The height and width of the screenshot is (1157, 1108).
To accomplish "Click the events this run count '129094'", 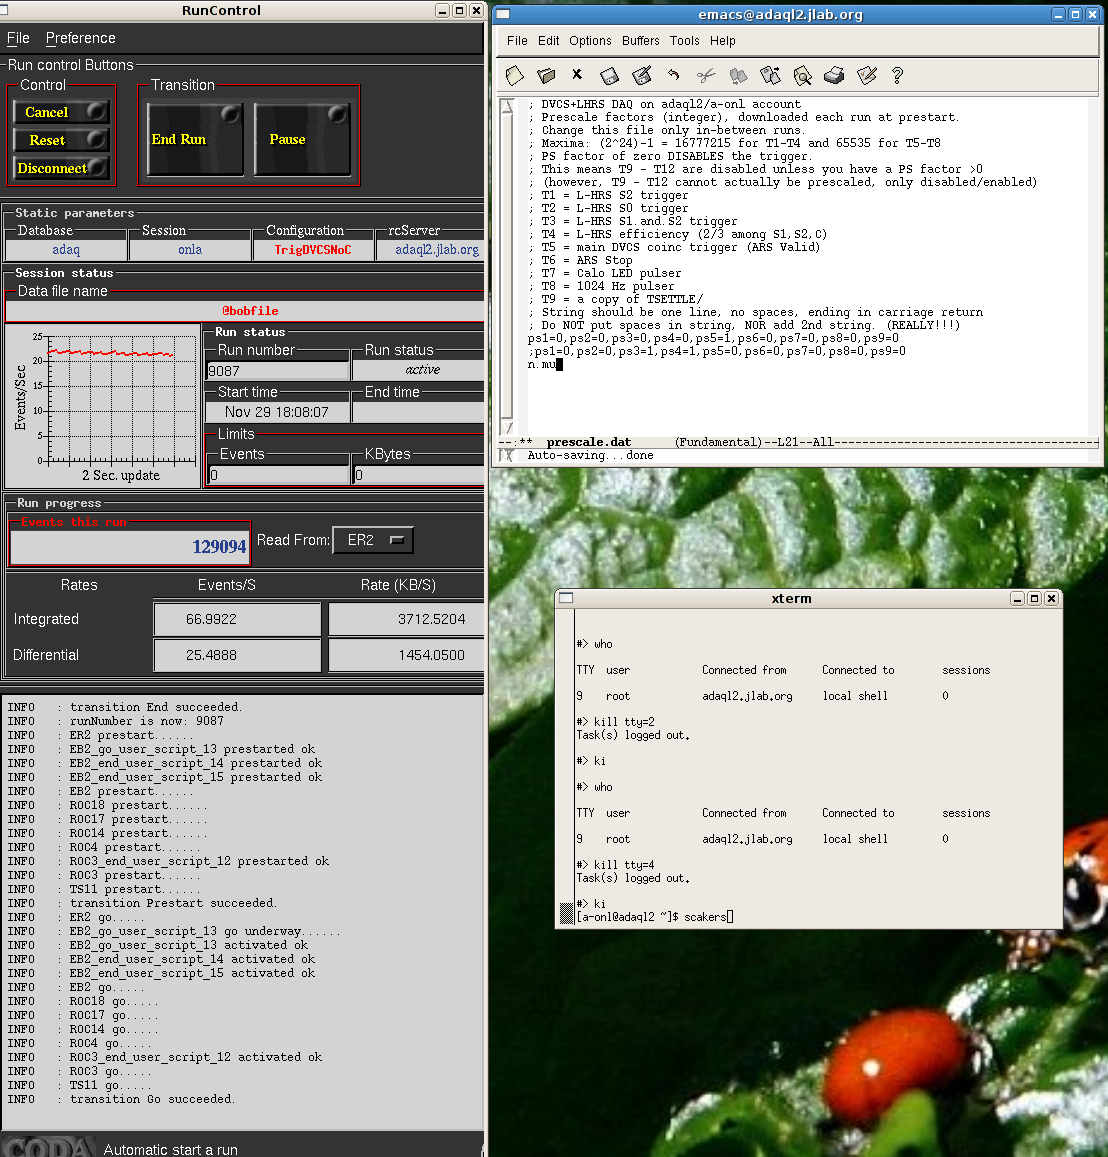I will click(219, 547).
